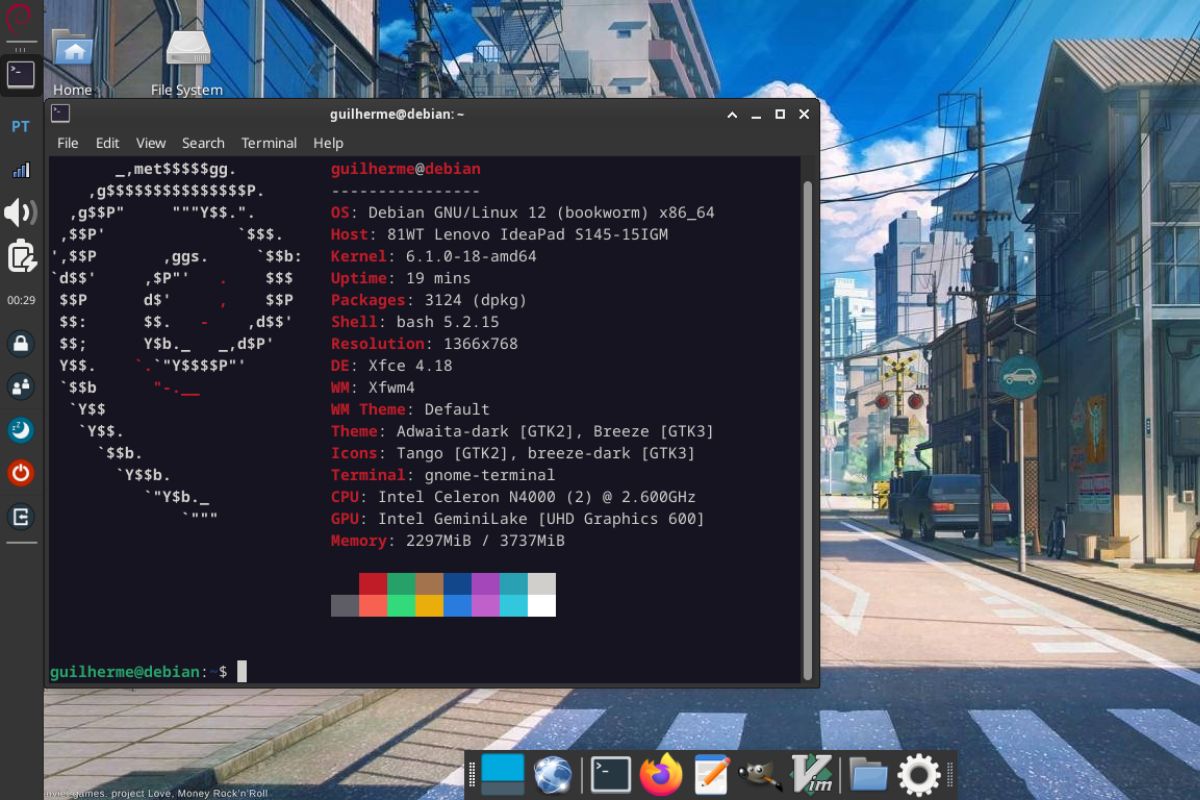This screenshot has width=1200, height=800.
Task: Switch keyboard layout via the PT indicator
Action: click(21, 127)
